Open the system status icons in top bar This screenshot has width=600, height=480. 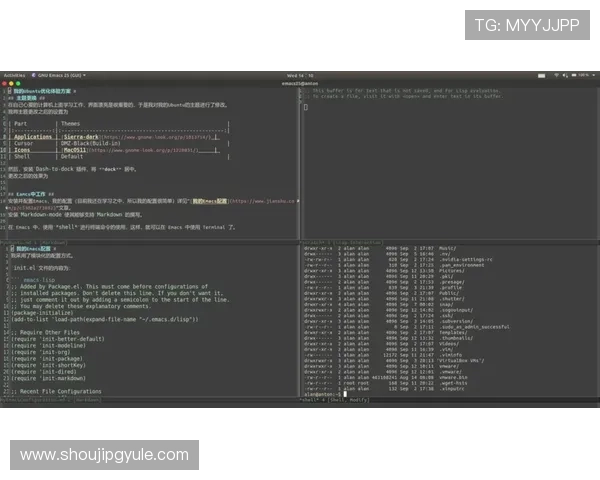(x=572, y=74)
